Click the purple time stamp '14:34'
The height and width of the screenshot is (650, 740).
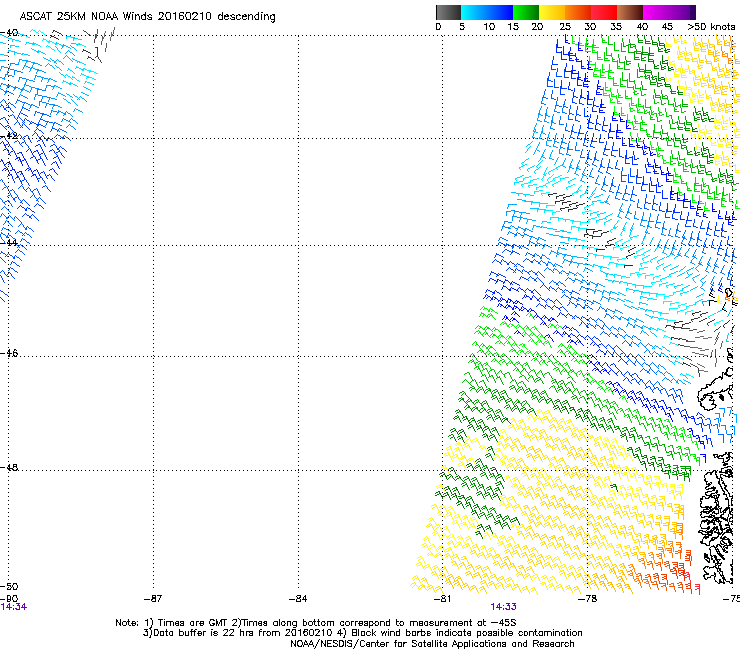coord(14,607)
